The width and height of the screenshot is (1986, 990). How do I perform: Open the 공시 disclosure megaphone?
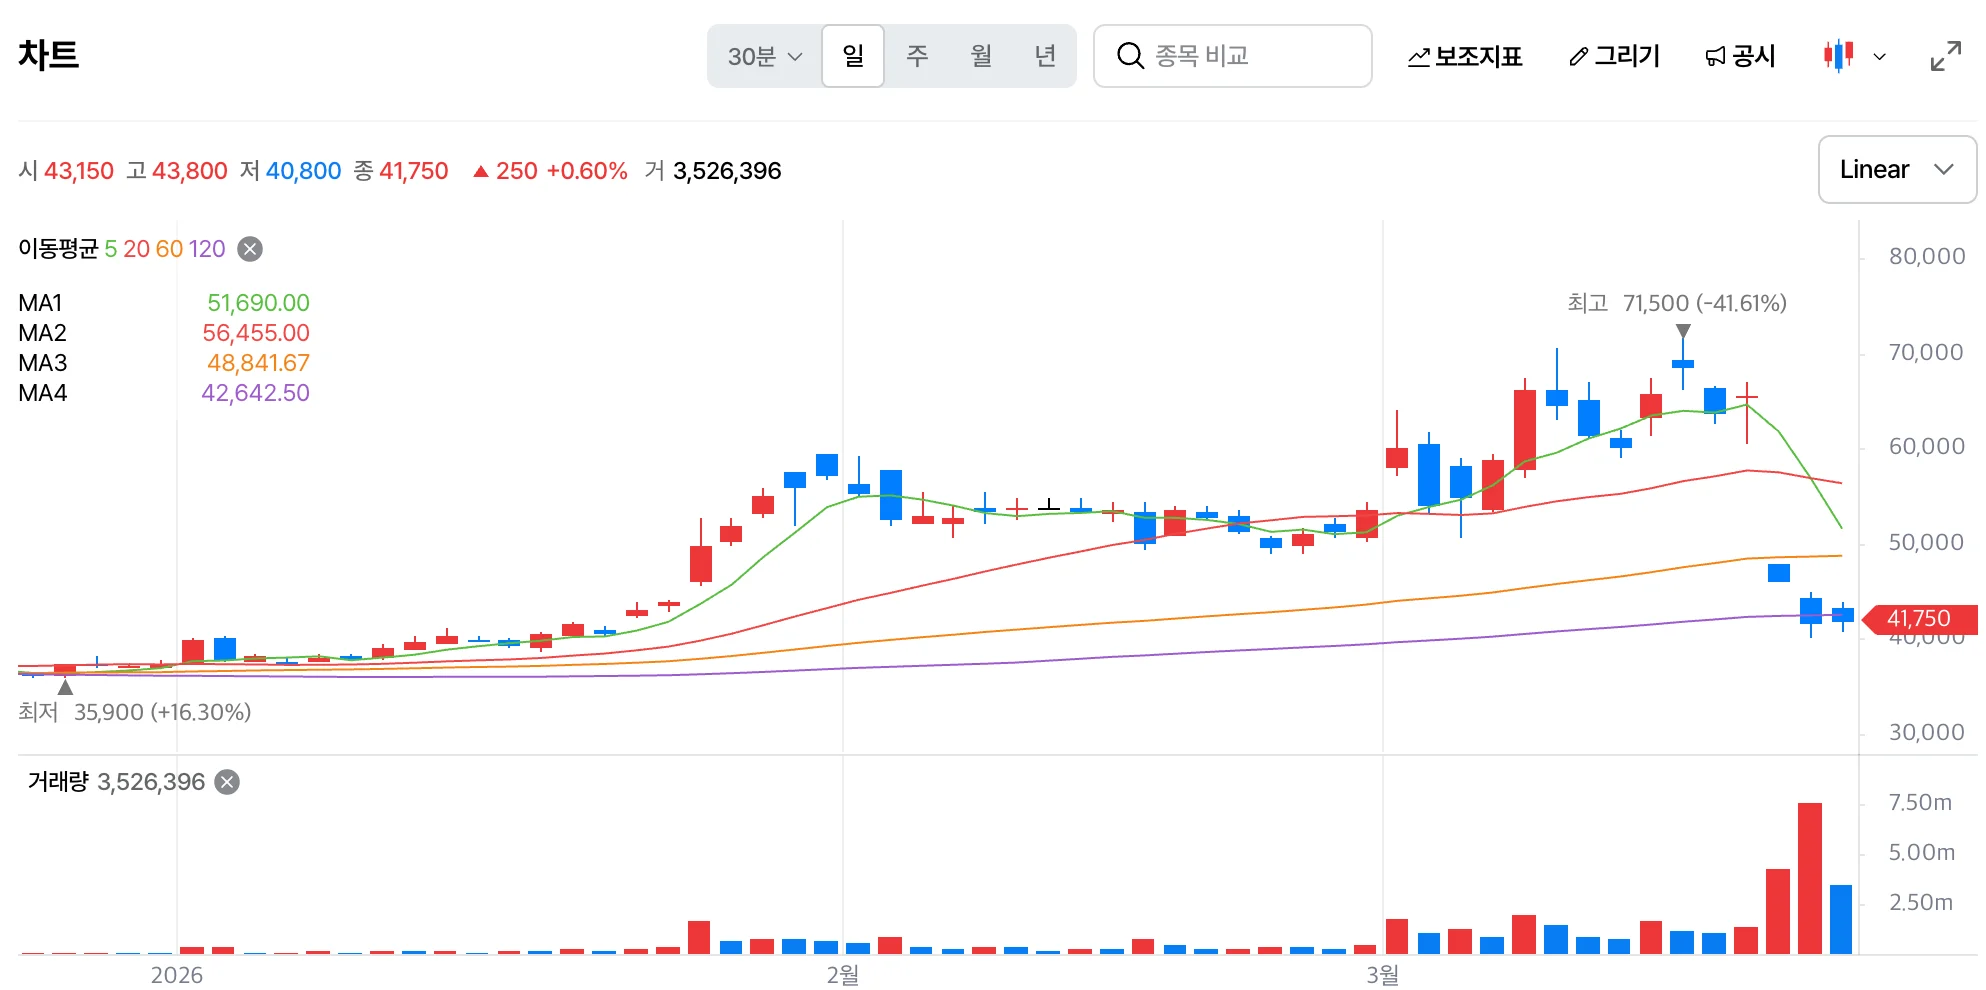[1740, 56]
